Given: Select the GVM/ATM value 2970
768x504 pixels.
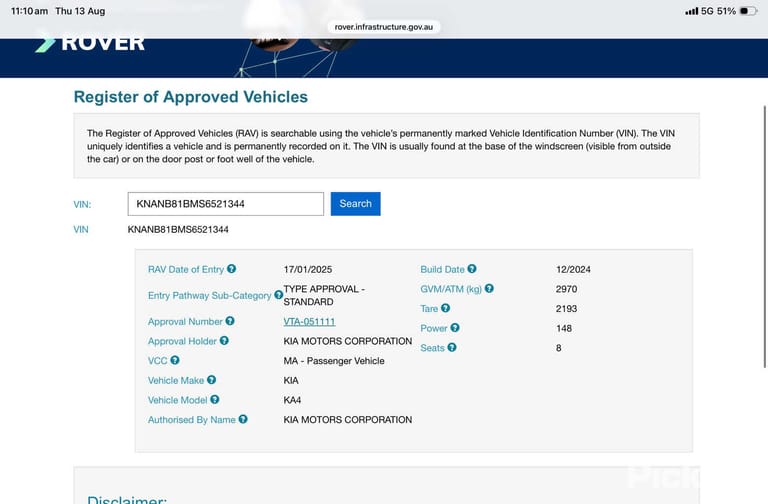Looking at the screenshot, I should 566,289.
